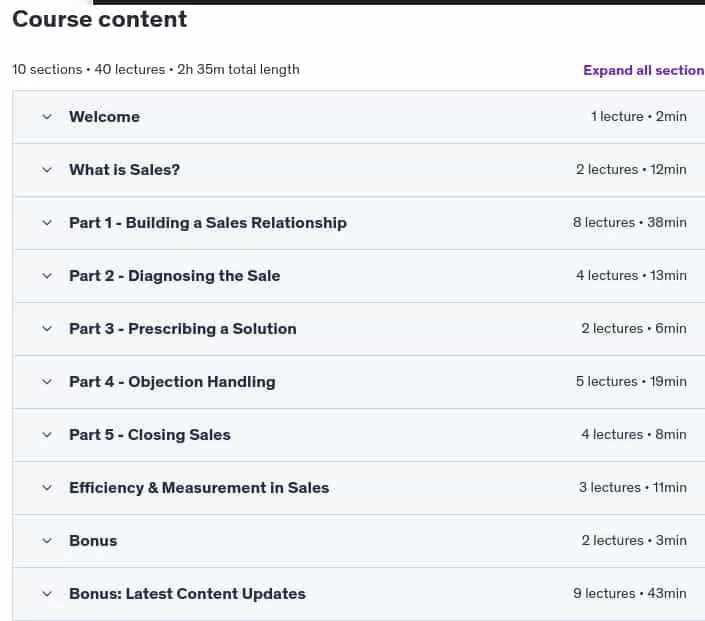
Task: Open Efficiency & Measurement in Sales title
Action: [199, 488]
